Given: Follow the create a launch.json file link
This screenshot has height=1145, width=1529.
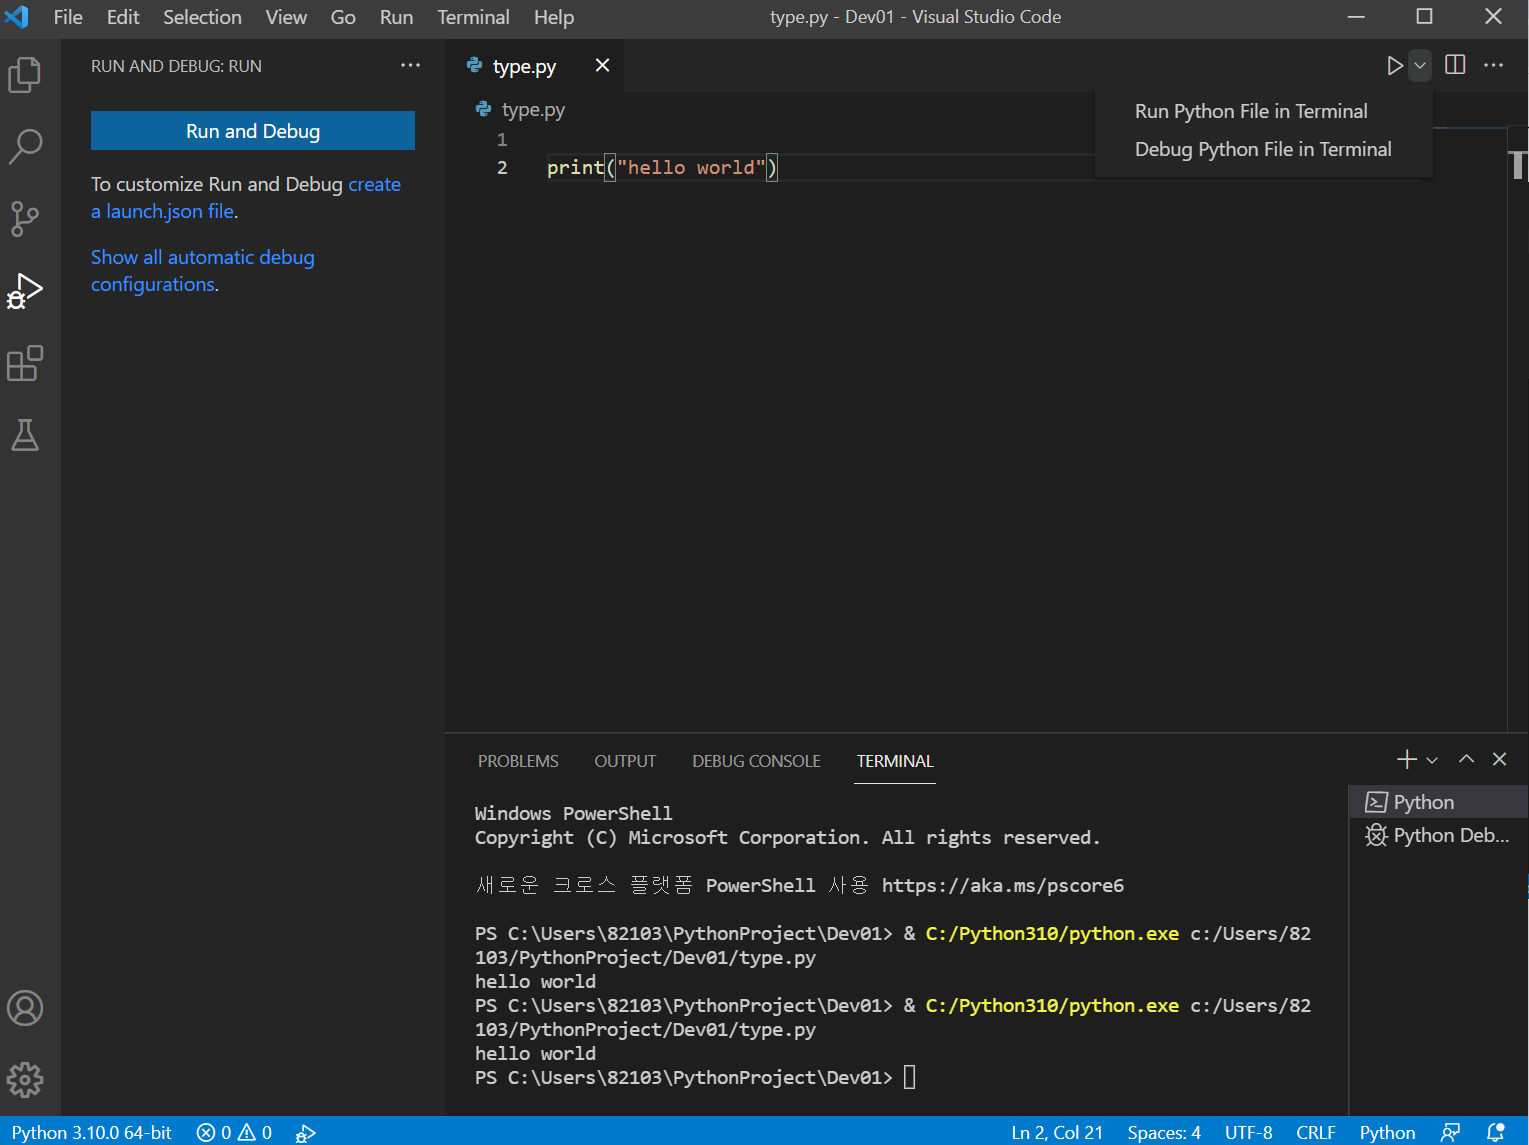Looking at the screenshot, I should tap(246, 198).
